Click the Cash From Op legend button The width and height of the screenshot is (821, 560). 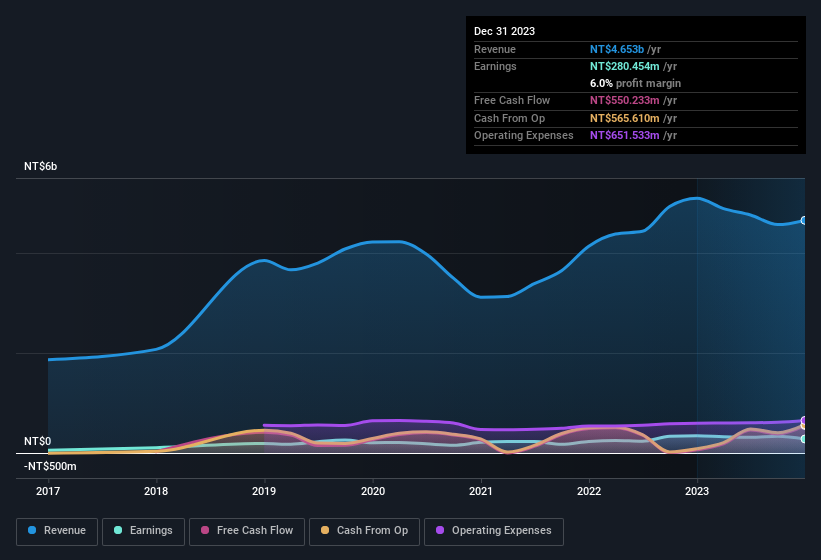click(365, 531)
